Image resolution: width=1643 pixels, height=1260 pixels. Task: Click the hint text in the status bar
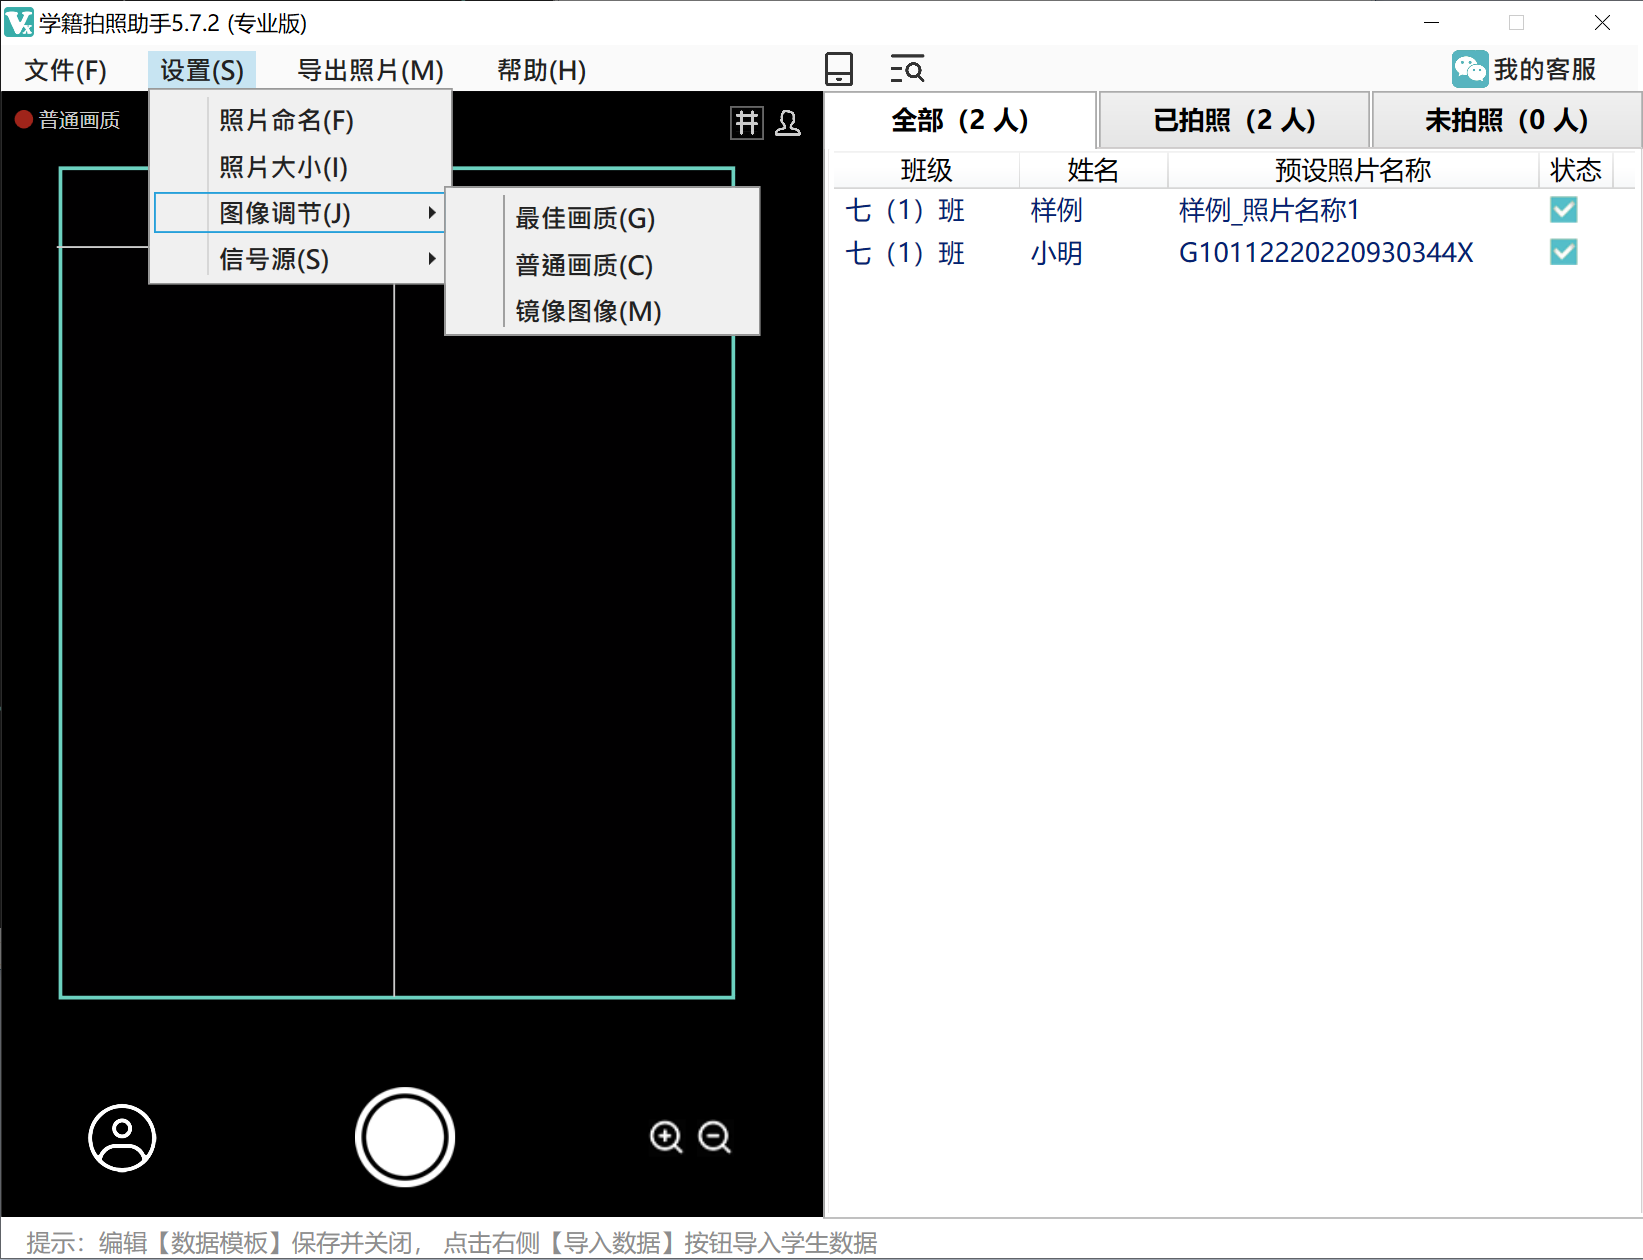[452, 1243]
